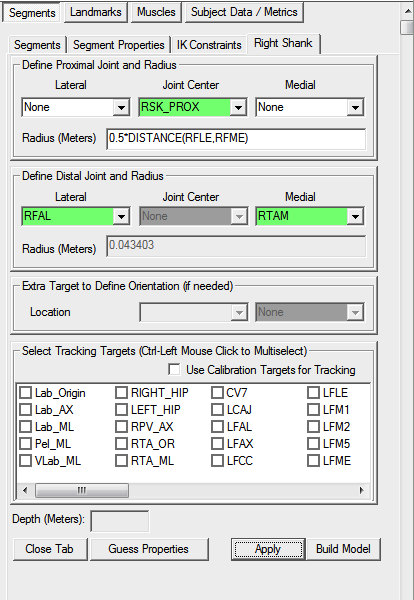Viewport: 414px width, 600px height.
Task: Switch to the Landmarks tab
Action: coord(96,12)
